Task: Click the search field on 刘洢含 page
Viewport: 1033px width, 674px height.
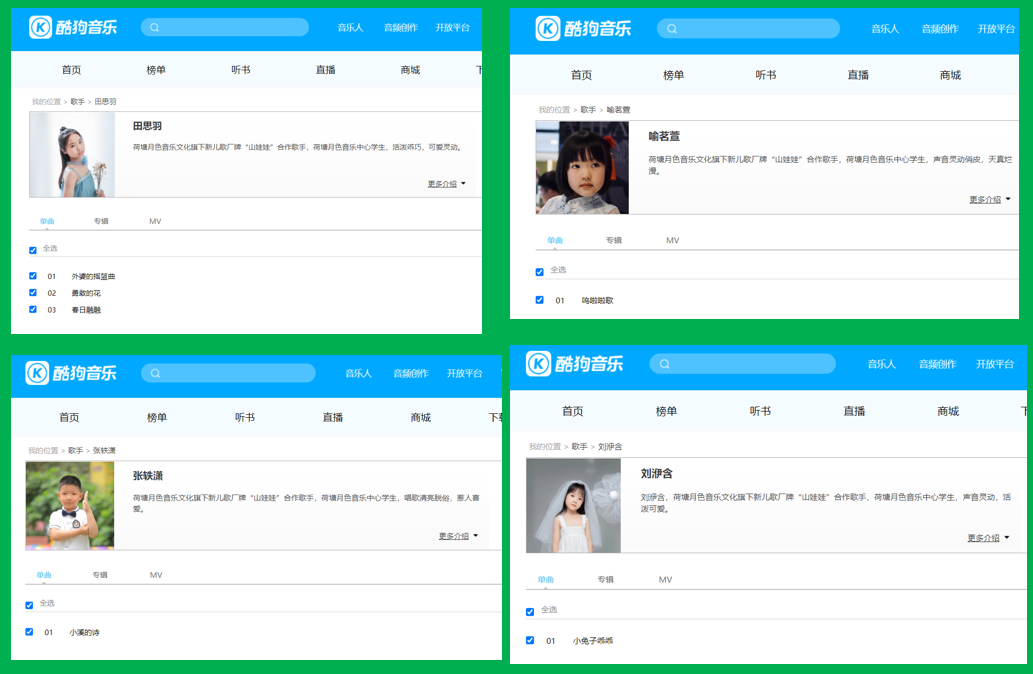Action: [x=742, y=364]
